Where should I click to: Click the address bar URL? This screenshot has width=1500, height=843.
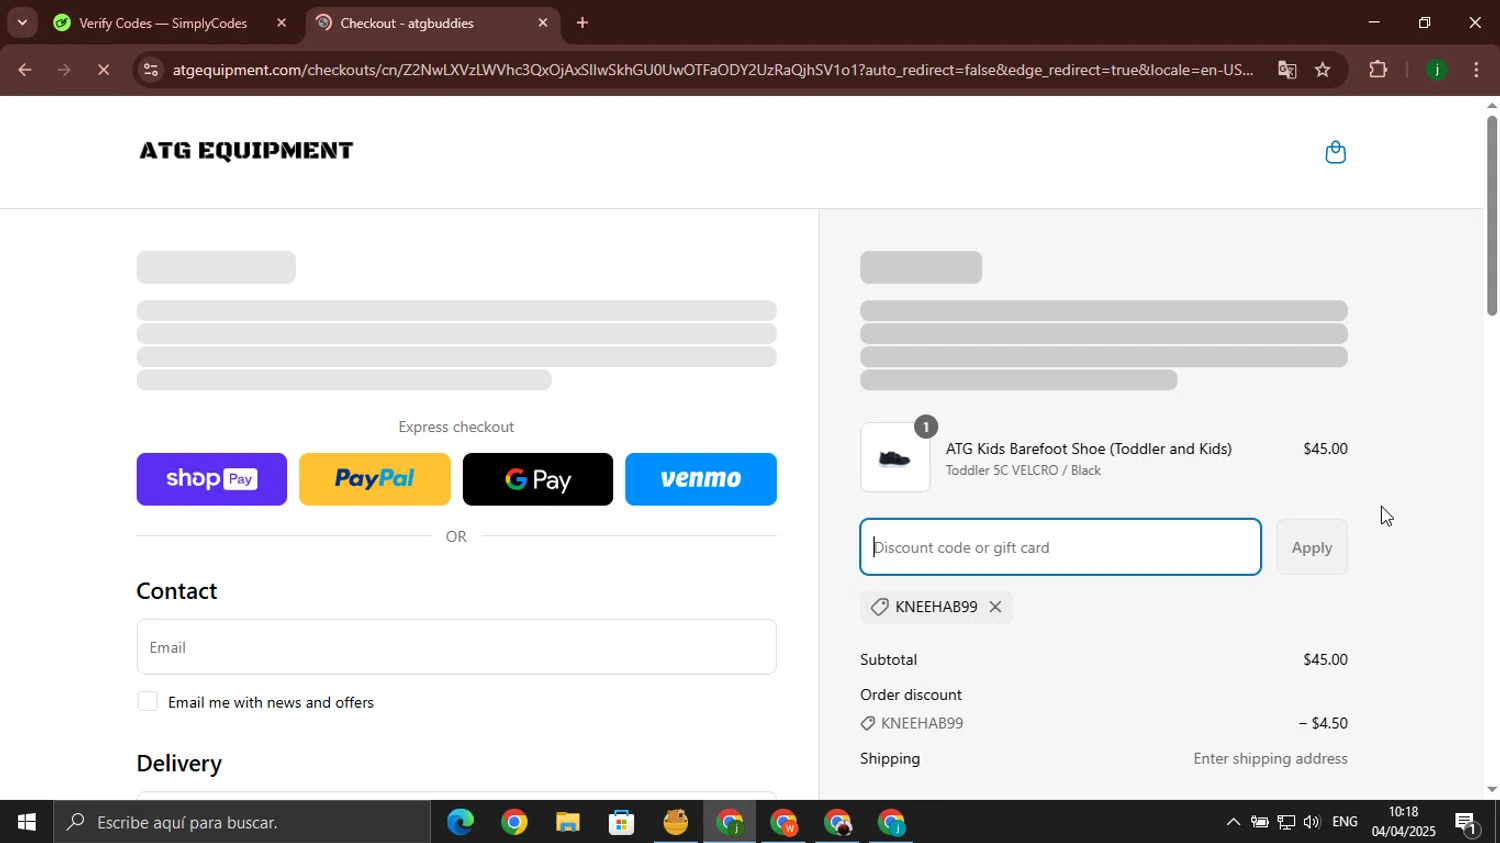click(x=712, y=70)
